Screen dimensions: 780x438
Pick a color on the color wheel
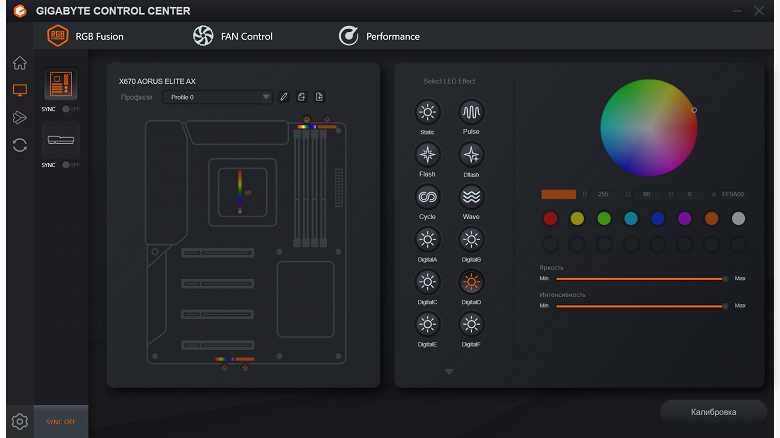point(649,127)
